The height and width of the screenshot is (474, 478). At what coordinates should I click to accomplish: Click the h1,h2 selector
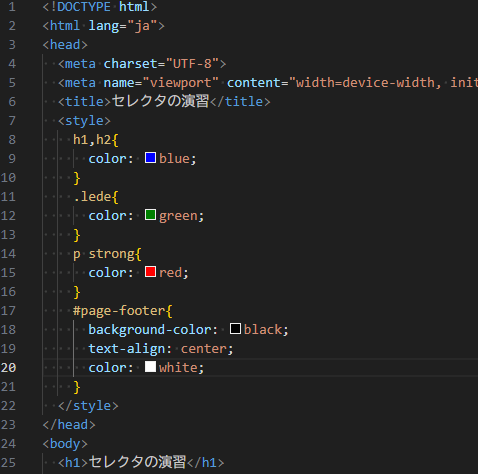tap(92, 140)
